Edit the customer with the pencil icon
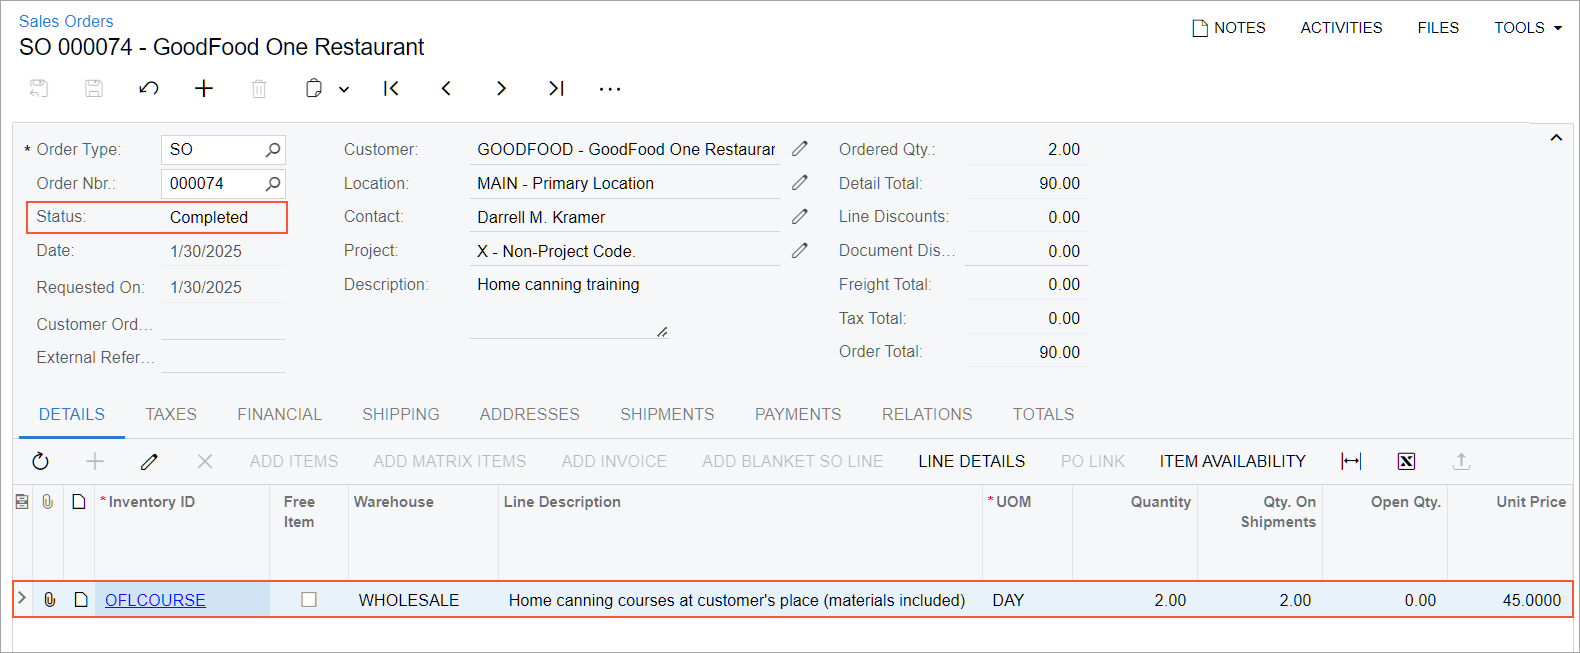 (x=799, y=149)
